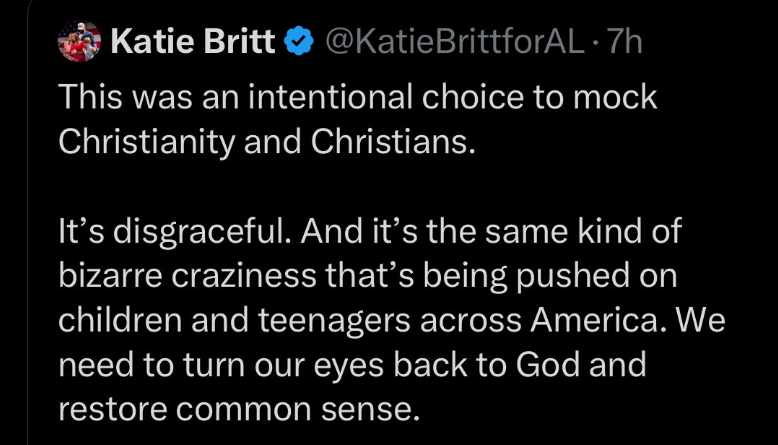
Task: Click the phrase "bizarre craziness"
Action: (187, 276)
